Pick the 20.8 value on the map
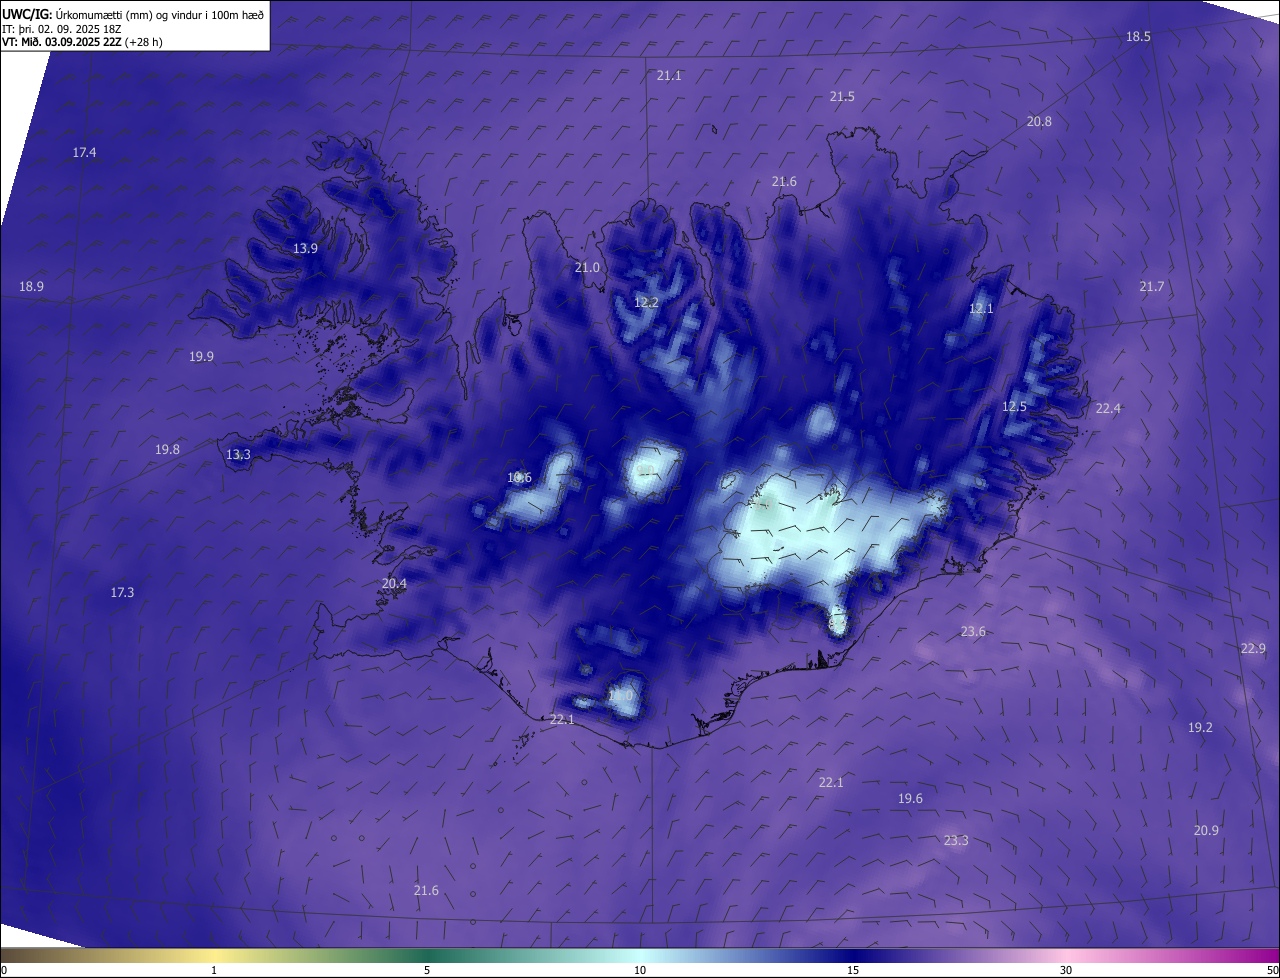Screen dimensions: 1280x978 pos(1039,121)
